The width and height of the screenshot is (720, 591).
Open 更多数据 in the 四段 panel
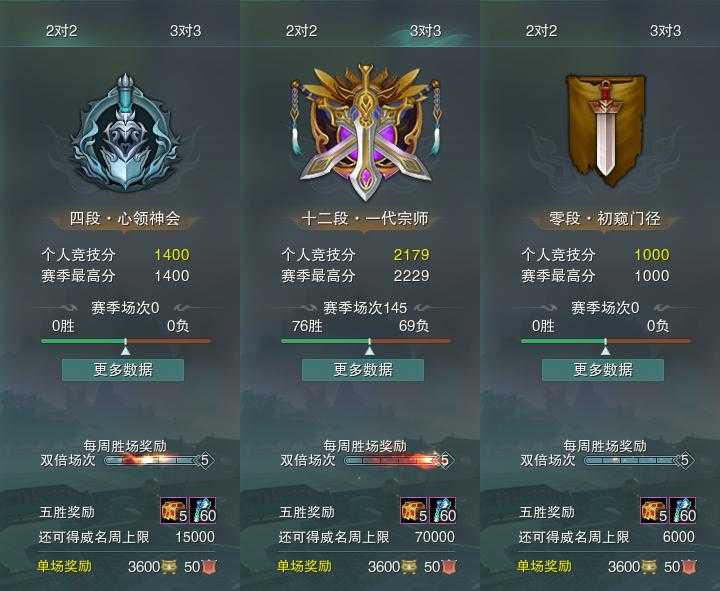coord(123,370)
